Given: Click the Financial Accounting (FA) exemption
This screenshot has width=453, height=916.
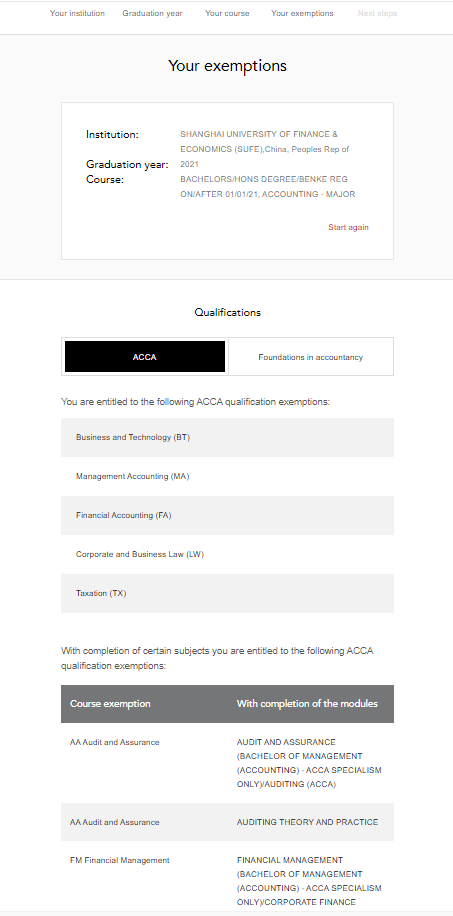Looking at the screenshot, I should pos(227,515).
